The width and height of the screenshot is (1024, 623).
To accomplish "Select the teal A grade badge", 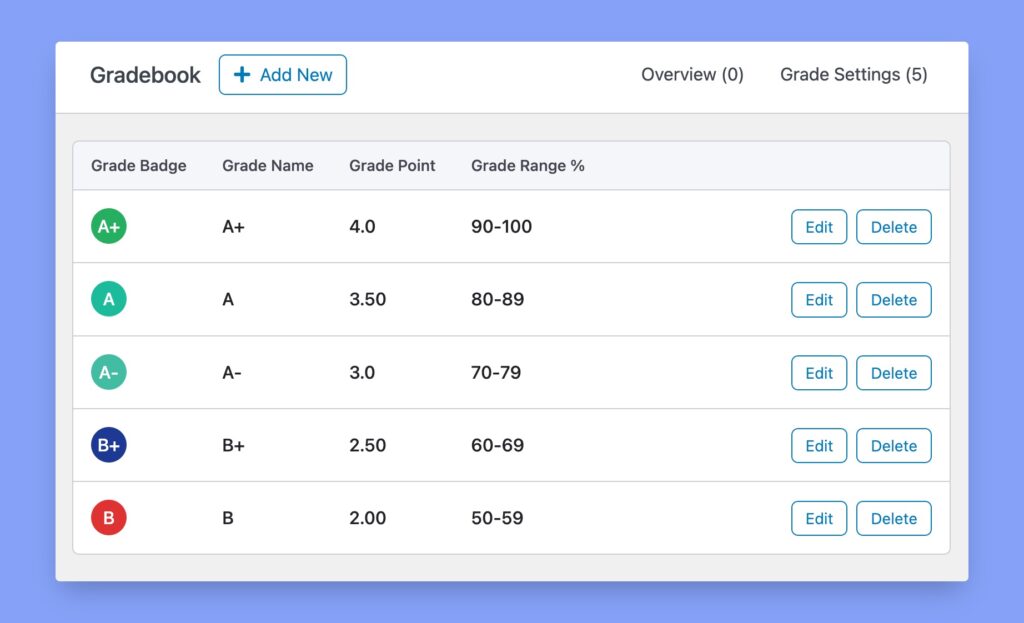I will pyautogui.click(x=108, y=299).
